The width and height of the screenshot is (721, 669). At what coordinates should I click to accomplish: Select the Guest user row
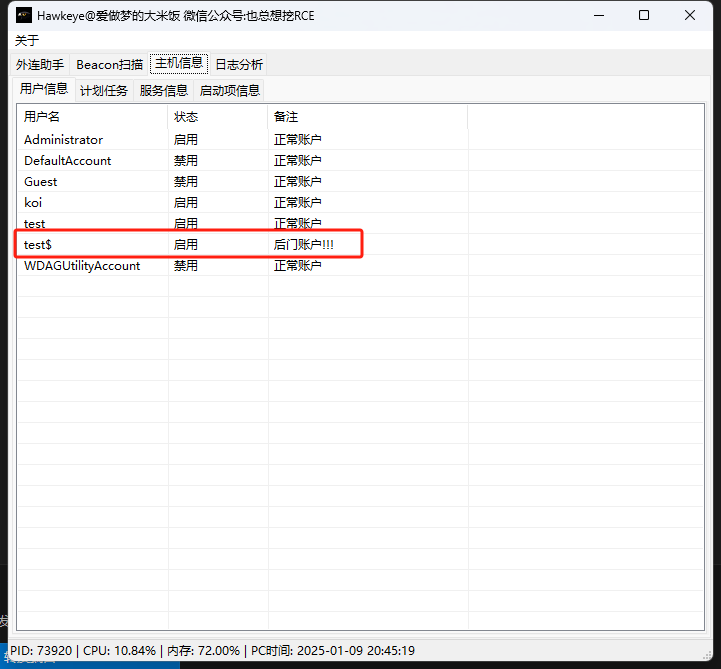(x=360, y=182)
